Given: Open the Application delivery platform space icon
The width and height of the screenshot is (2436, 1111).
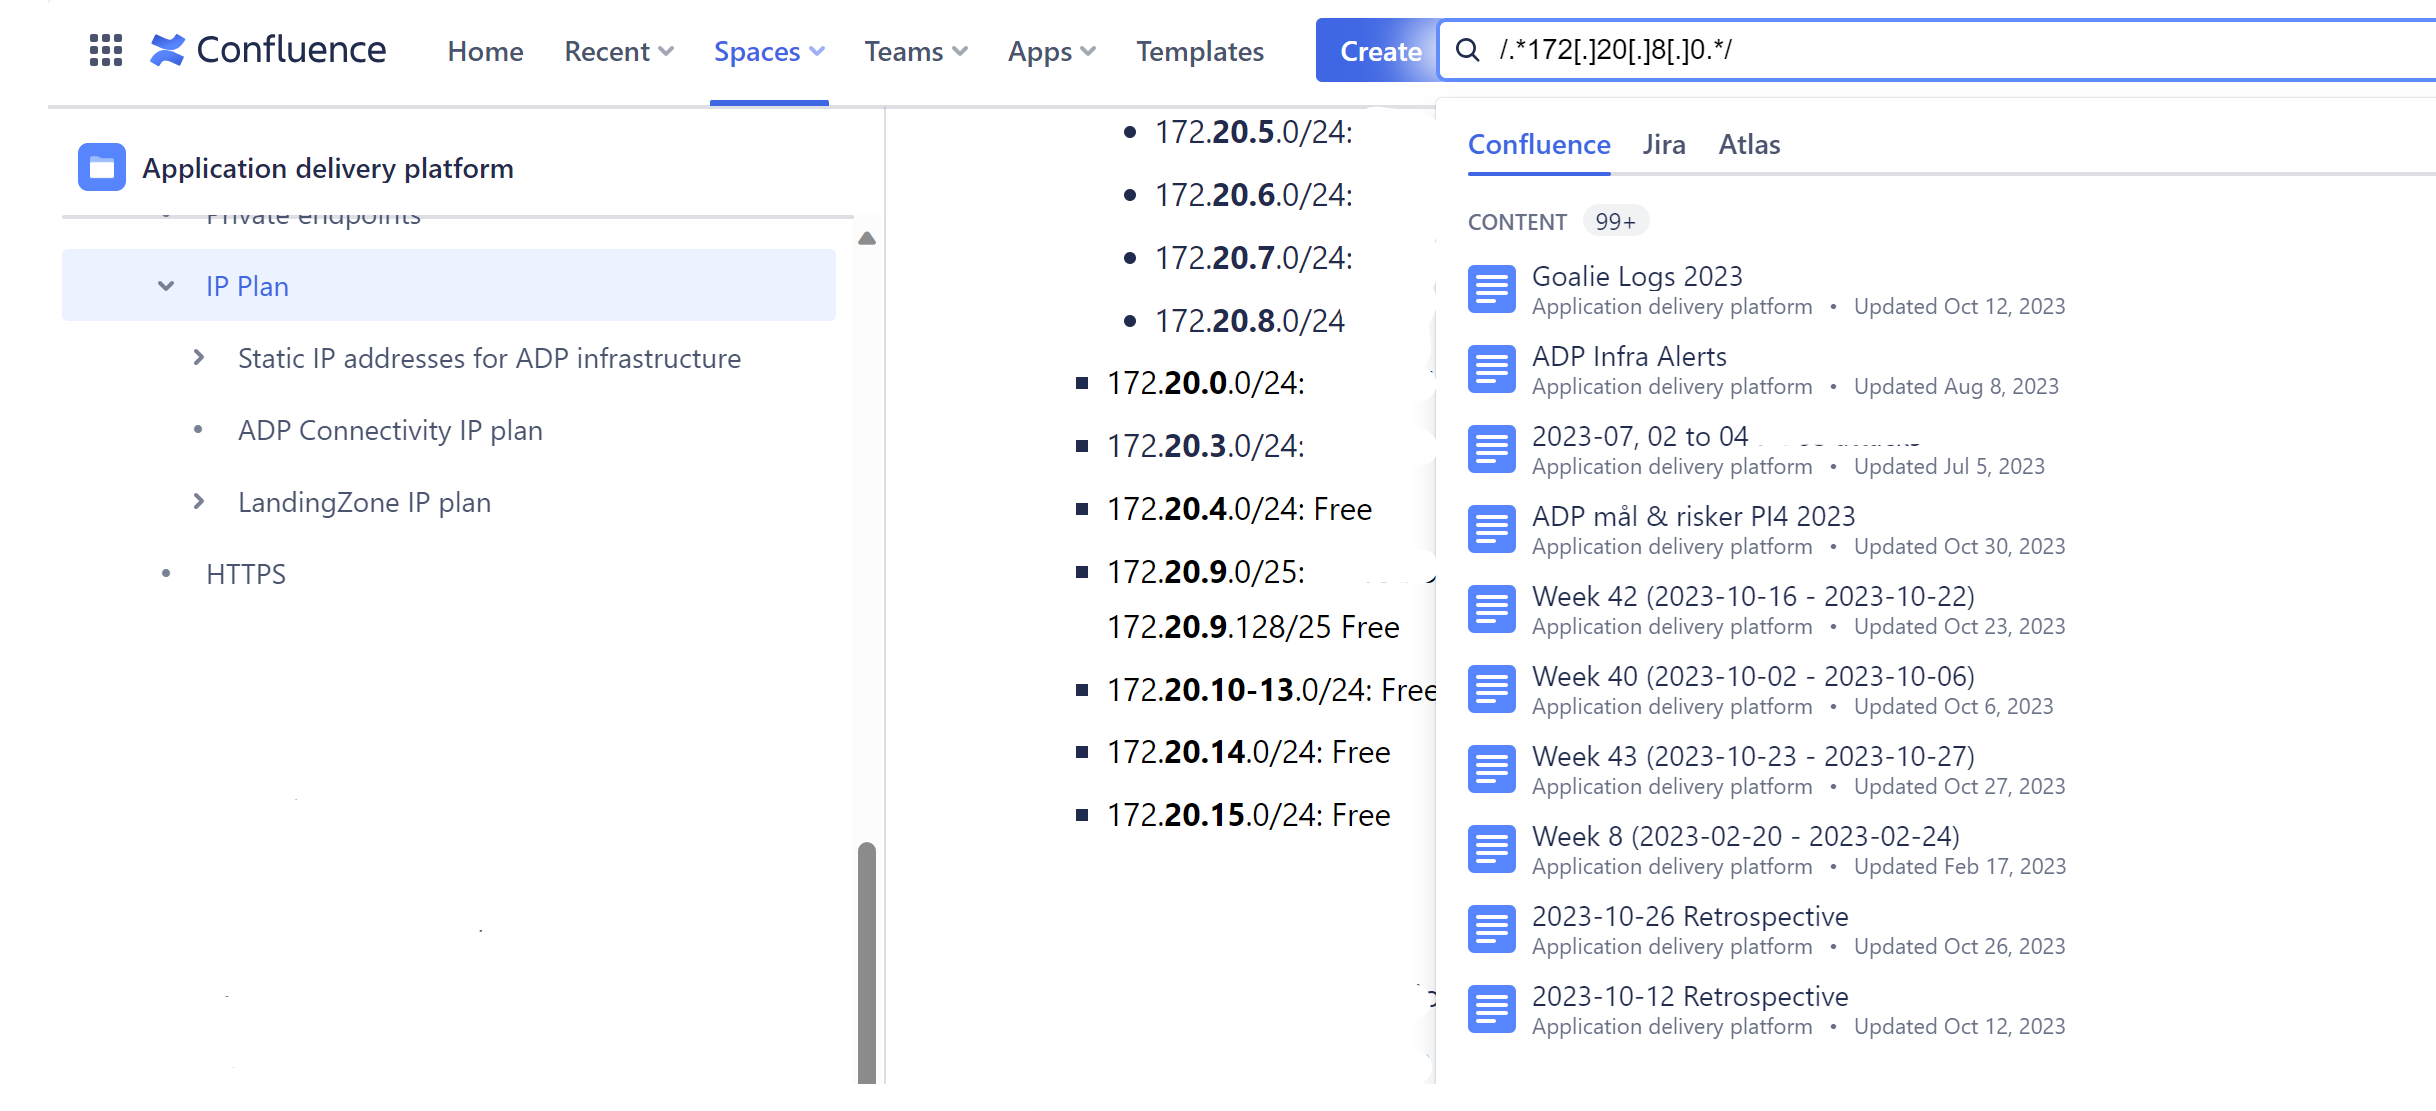Looking at the screenshot, I should [x=100, y=167].
